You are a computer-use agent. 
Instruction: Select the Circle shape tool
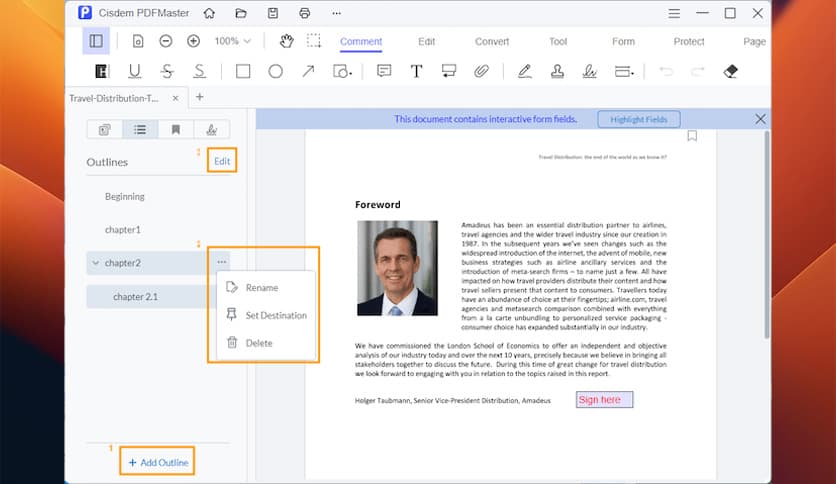pyautogui.click(x=276, y=71)
